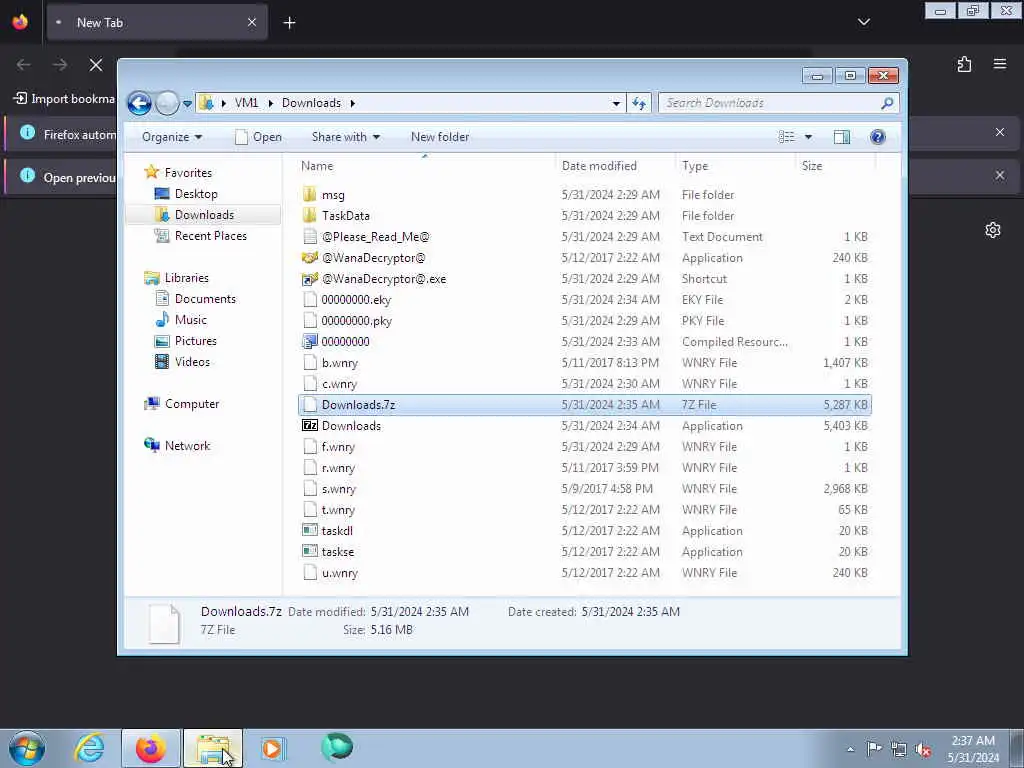Select Computer in the navigation pane
Screen dimensions: 1024x768
[182, 404]
